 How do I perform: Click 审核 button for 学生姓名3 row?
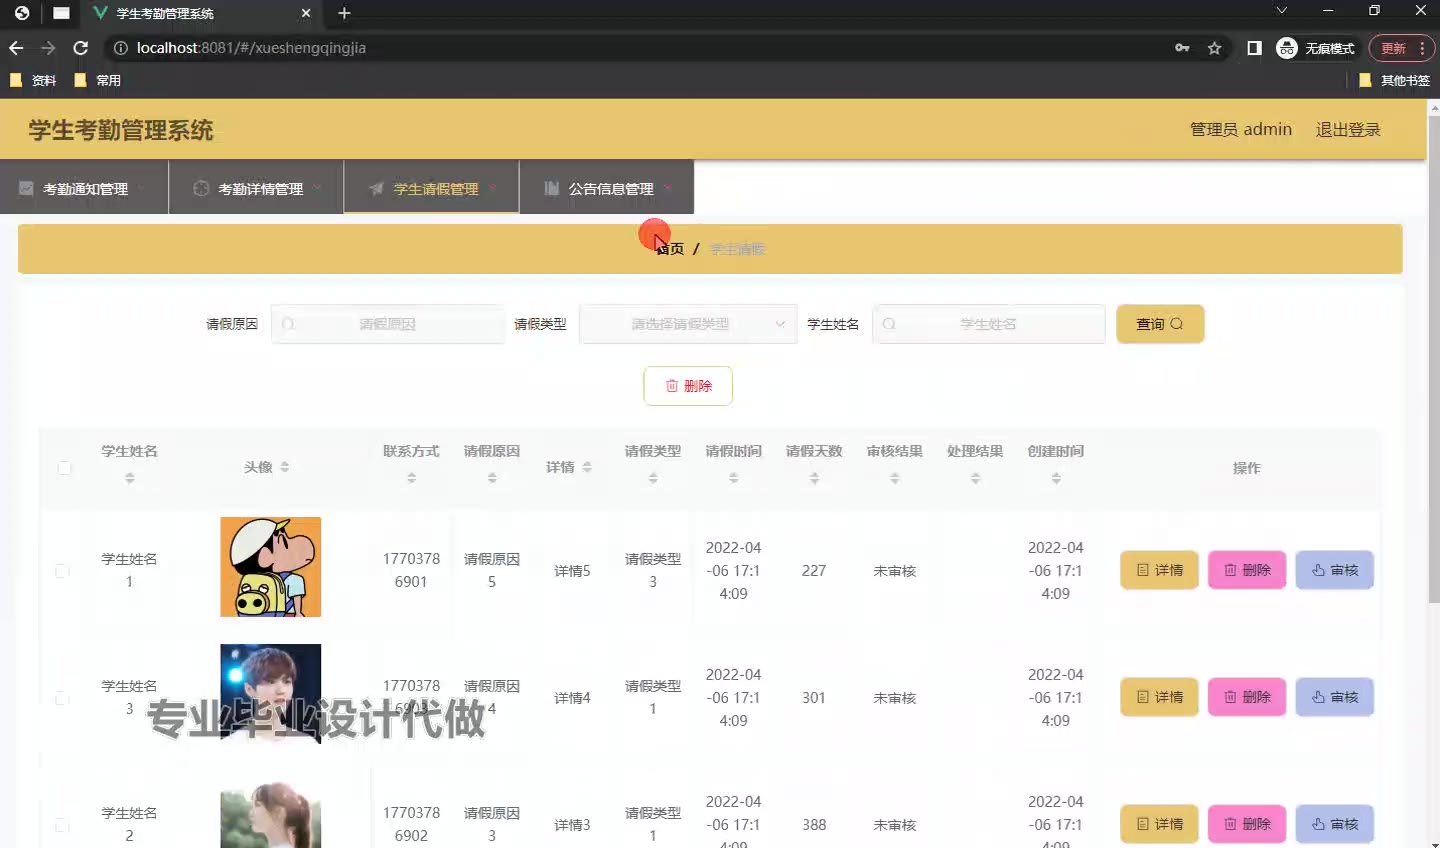pos(1335,697)
